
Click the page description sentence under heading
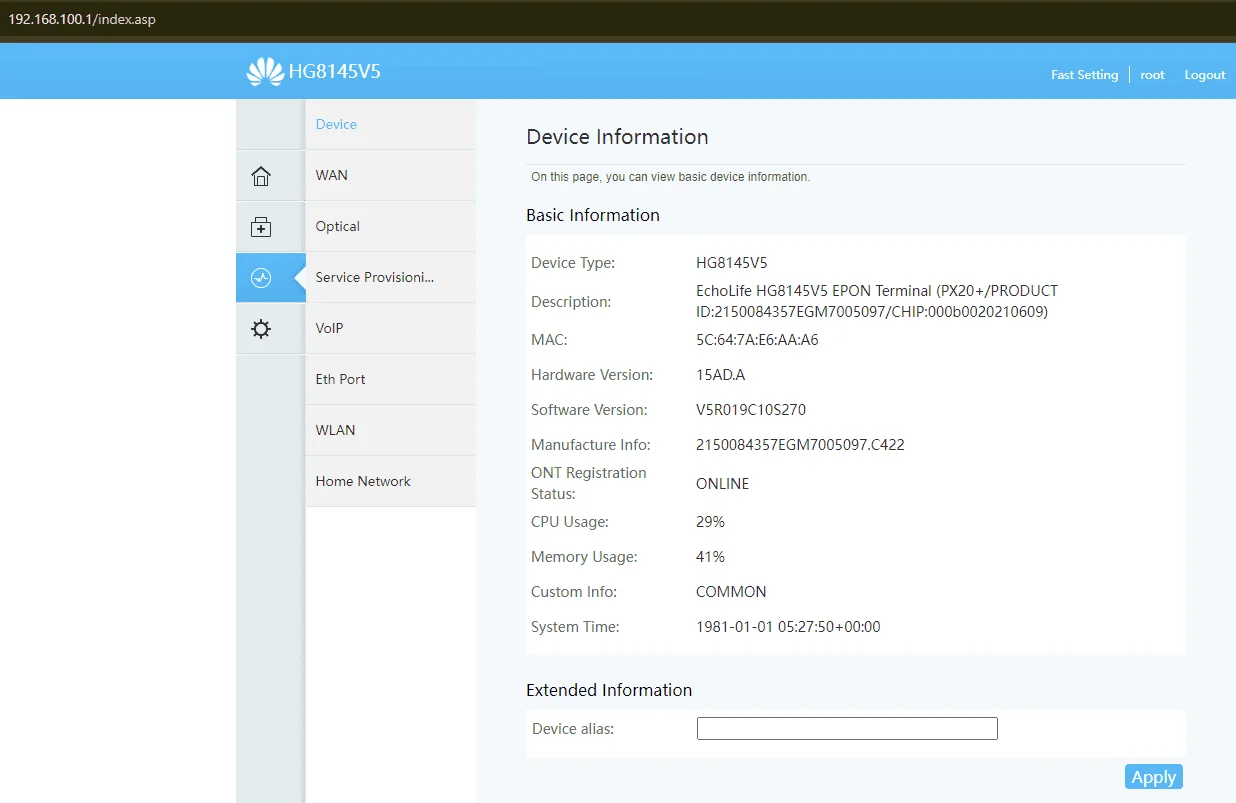click(x=670, y=177)
